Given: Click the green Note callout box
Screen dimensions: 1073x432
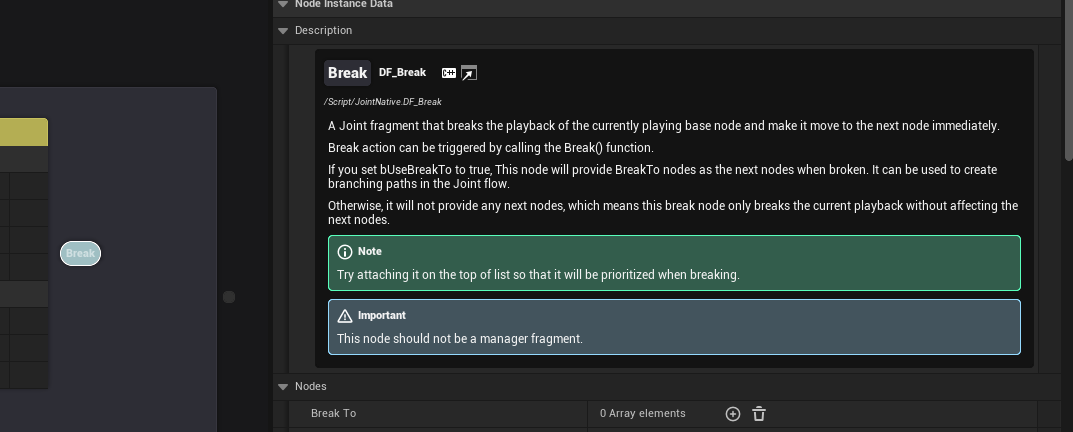Looking at the screenshot, I should [x=674, y=263].
